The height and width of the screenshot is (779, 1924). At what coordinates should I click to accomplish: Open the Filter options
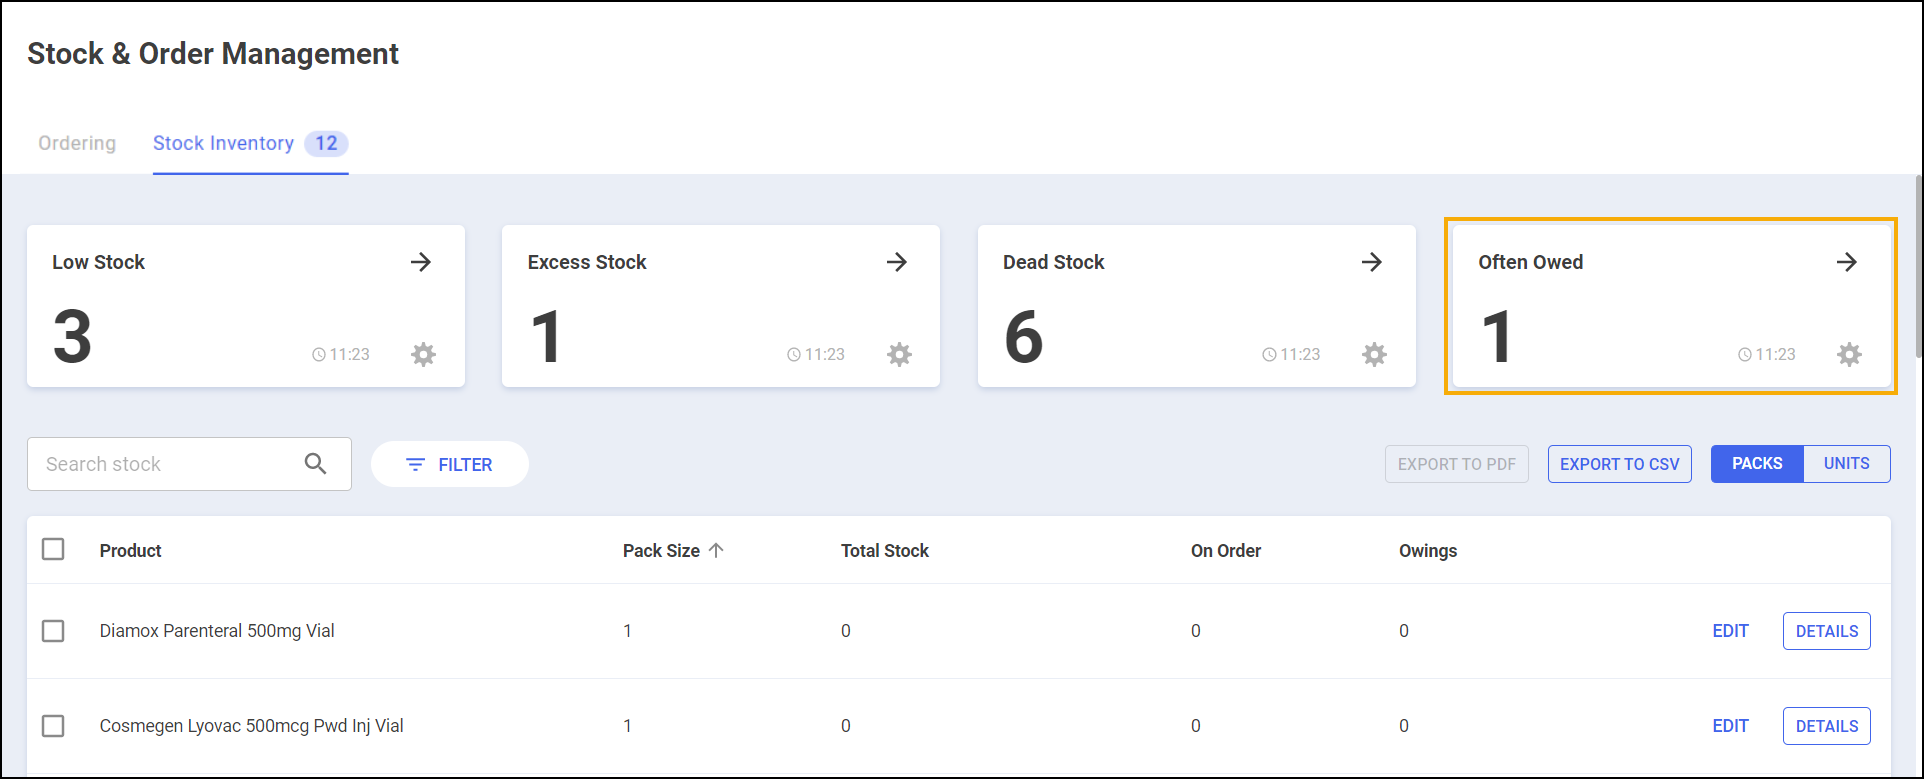(x=449, y=464)
